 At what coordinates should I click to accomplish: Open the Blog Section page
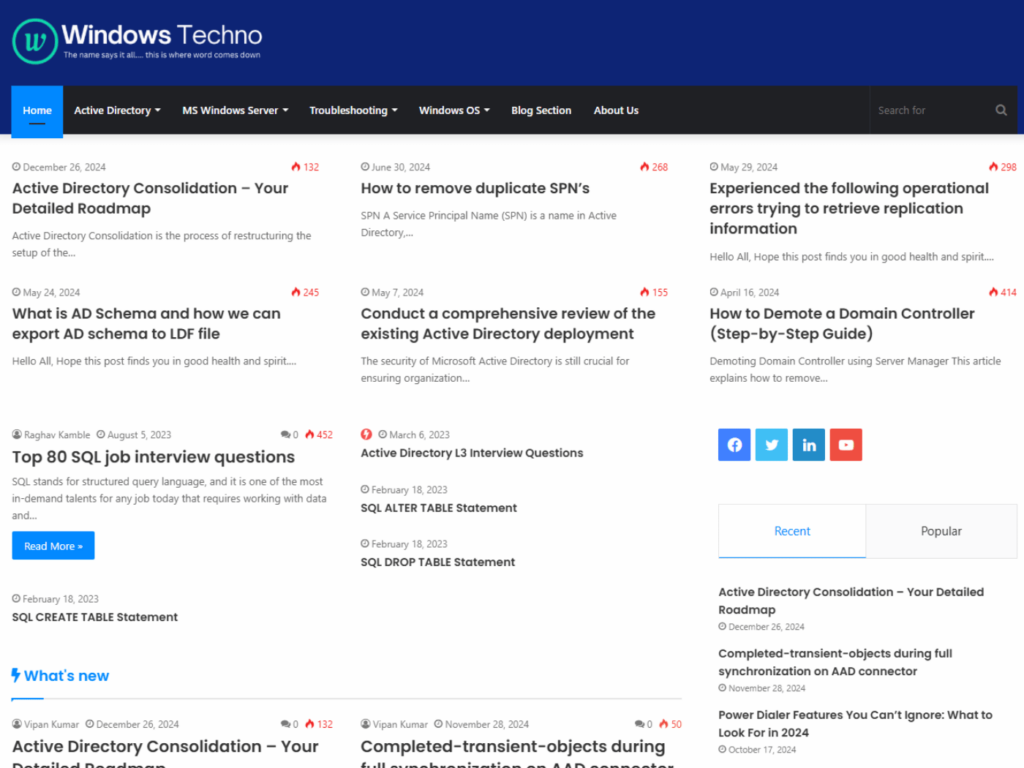(541, 110)
